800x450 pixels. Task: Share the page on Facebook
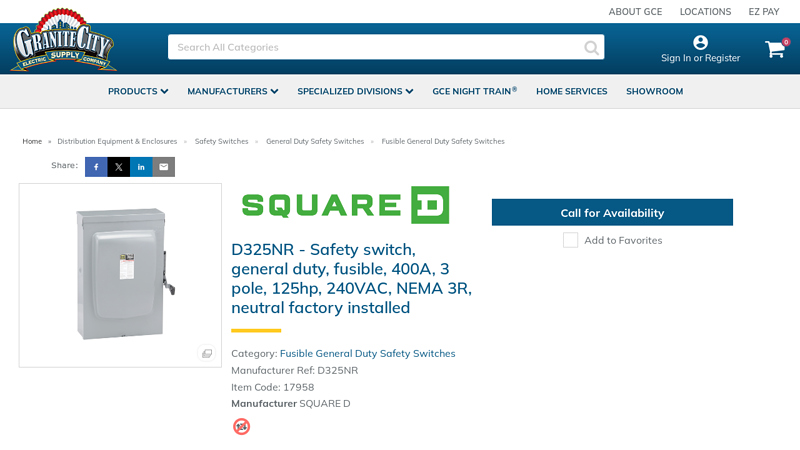click(96, 167)
